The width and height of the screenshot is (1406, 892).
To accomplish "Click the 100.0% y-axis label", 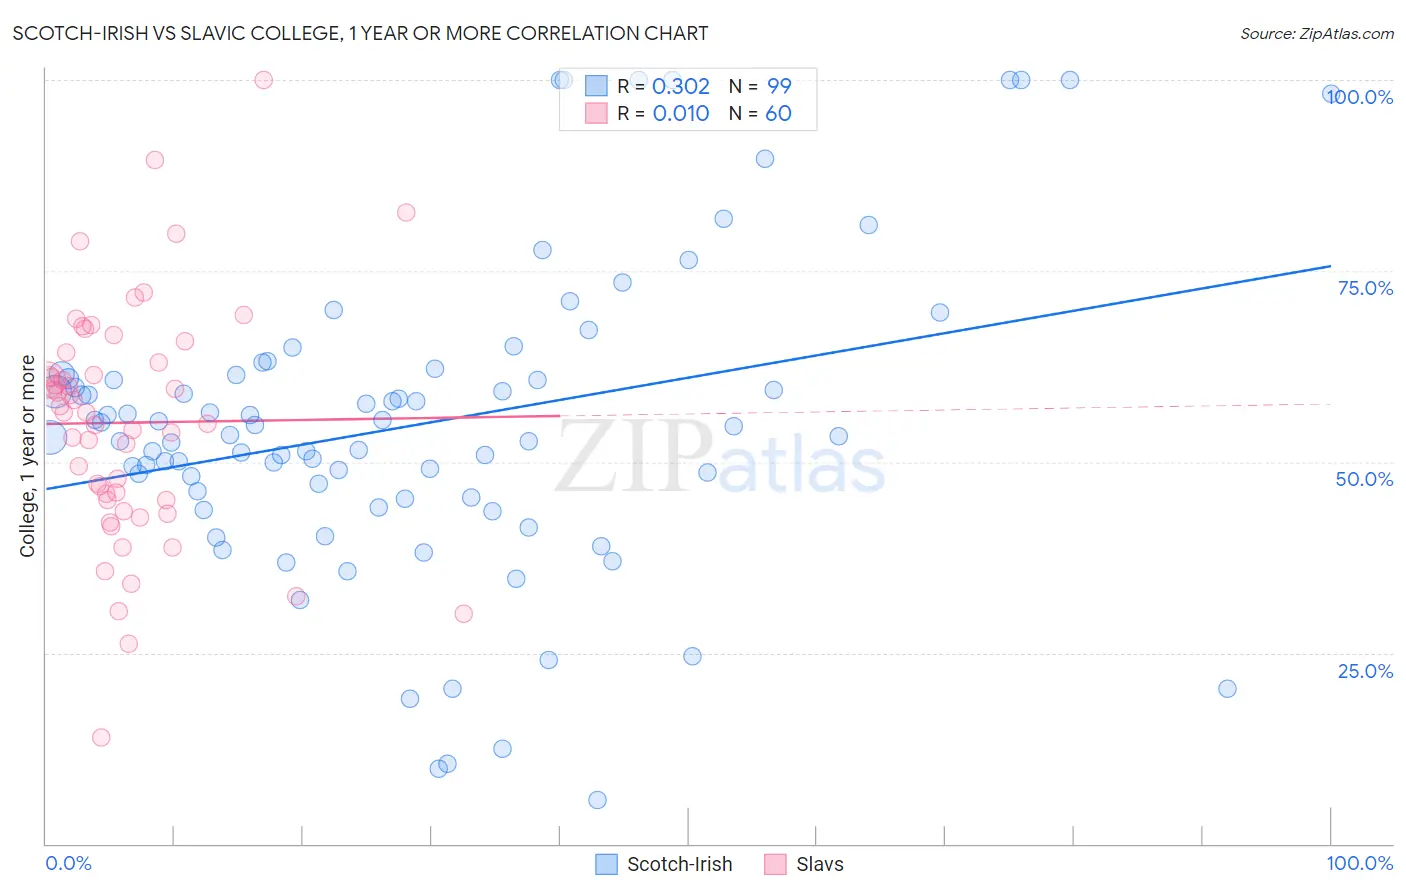I will pyautogui.click(x=1361, y=97).
